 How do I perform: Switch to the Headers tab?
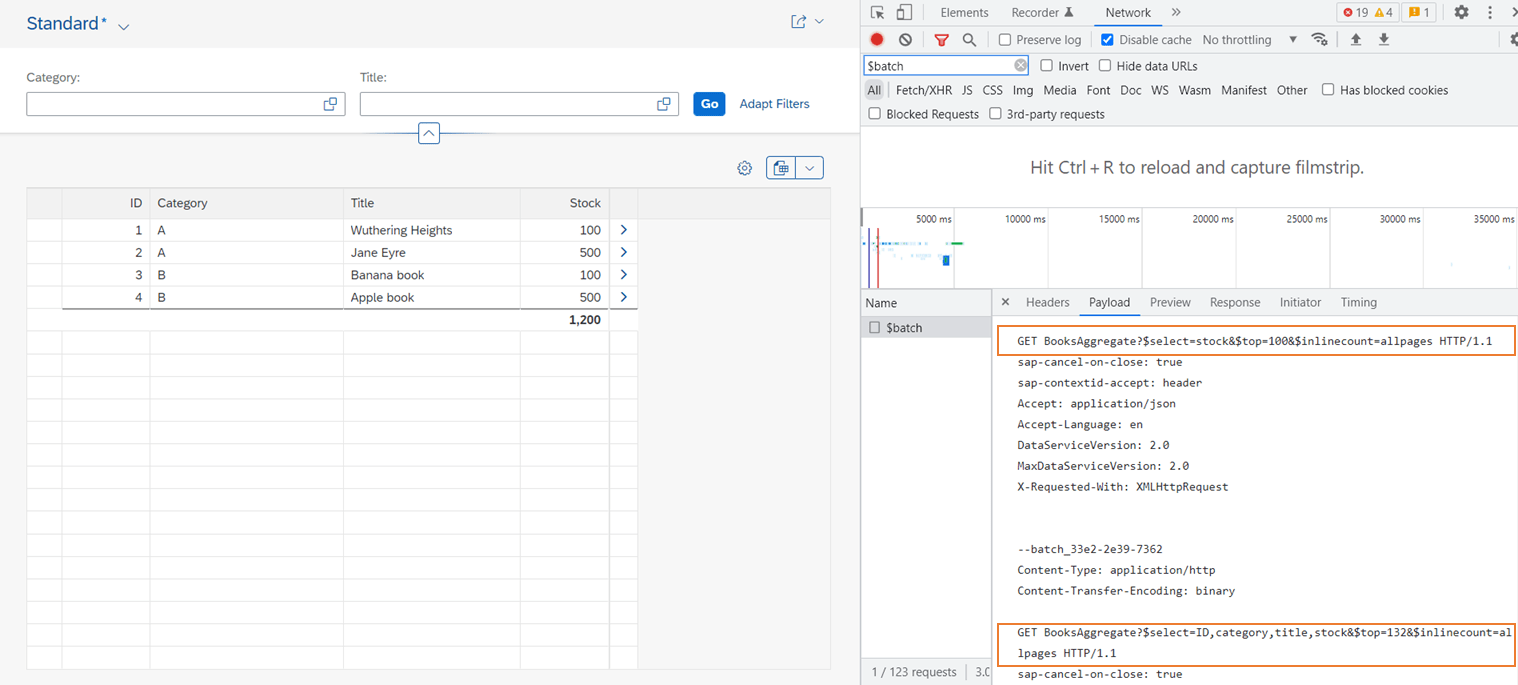1047,302
